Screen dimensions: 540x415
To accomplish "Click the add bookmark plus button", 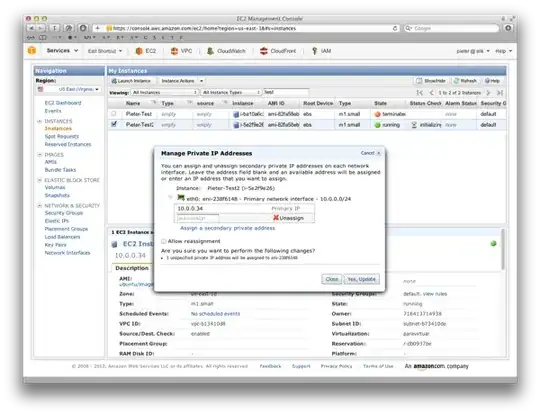I will click(97, 28).
